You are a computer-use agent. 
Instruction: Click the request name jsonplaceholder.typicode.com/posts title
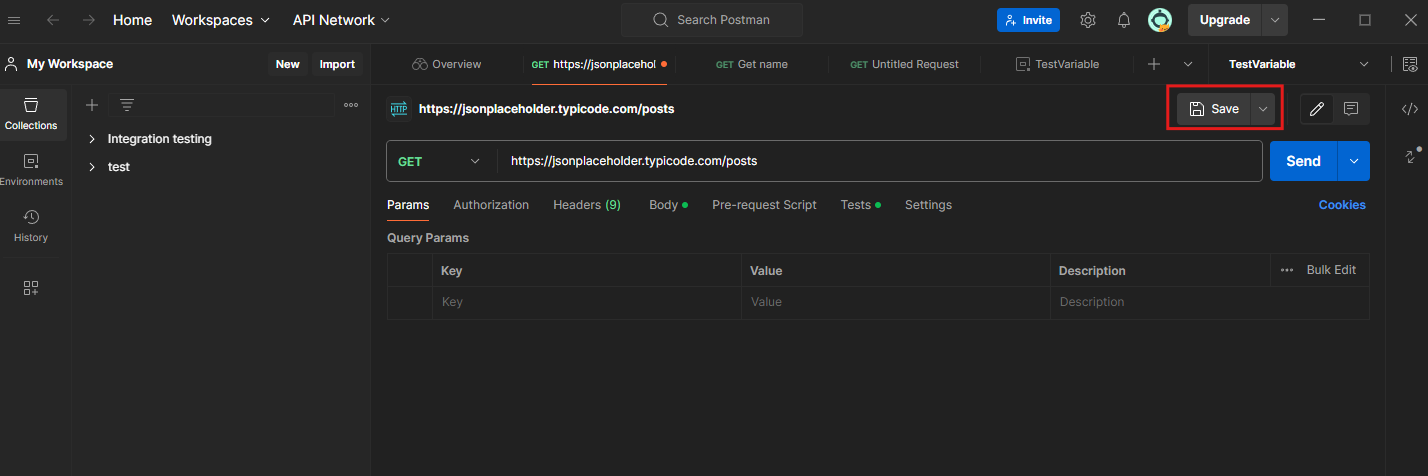click(546, 109)
